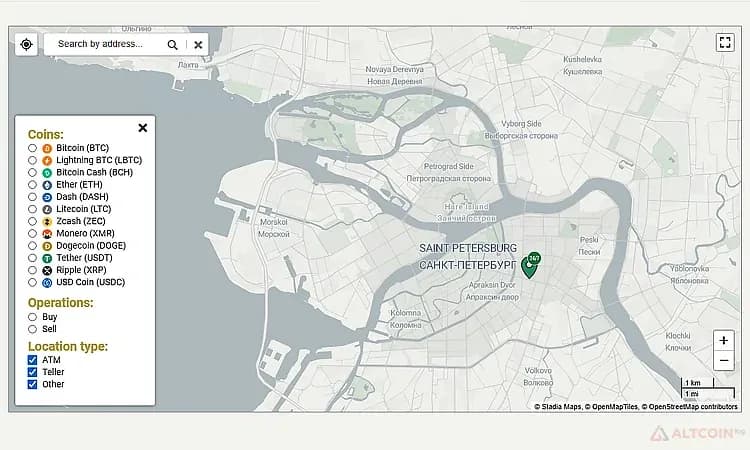Select Tether (USDT) radio button
This screenshot has height=450, width=750.
pos(32,258)
